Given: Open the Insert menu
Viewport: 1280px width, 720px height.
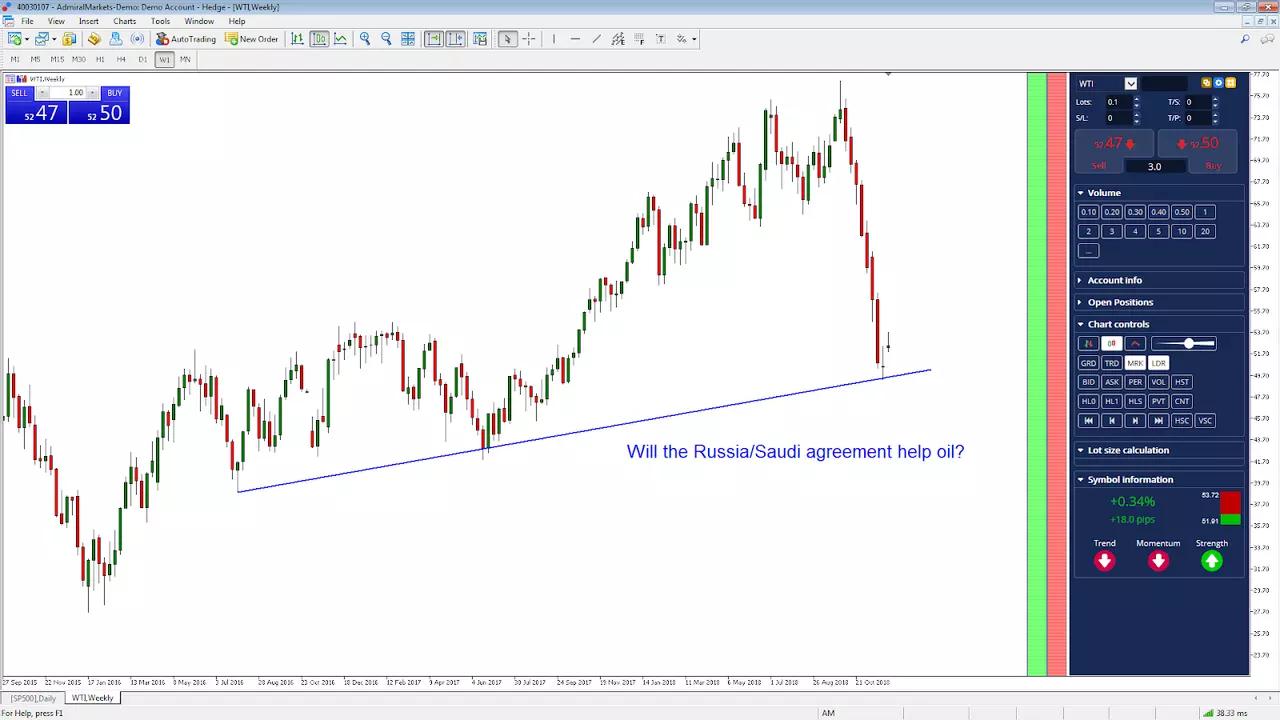Looking at the screenshot, I should point(89,21).
